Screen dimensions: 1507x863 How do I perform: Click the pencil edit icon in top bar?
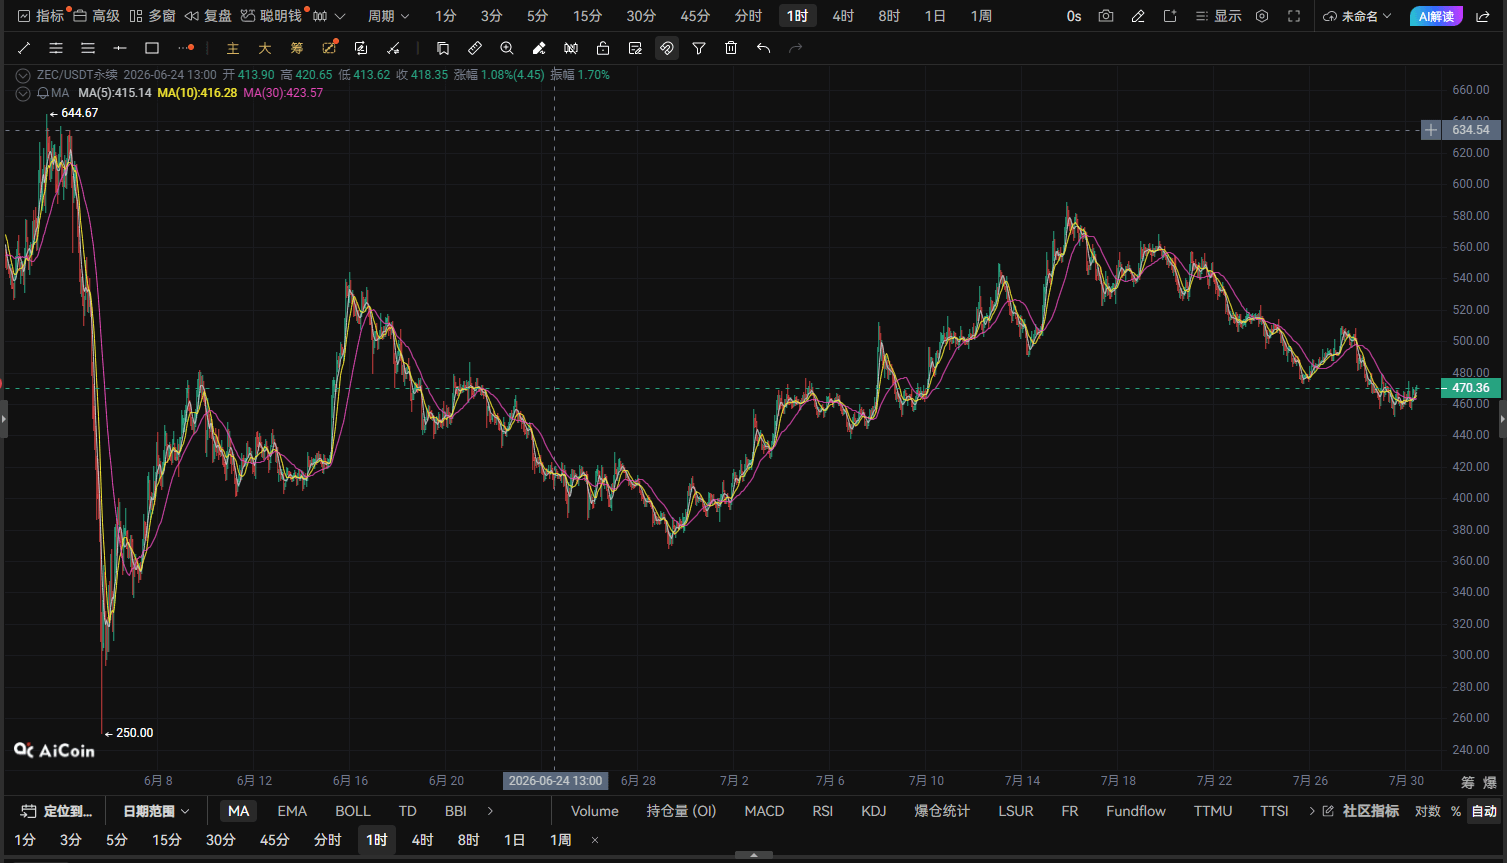pos(1138,16)
